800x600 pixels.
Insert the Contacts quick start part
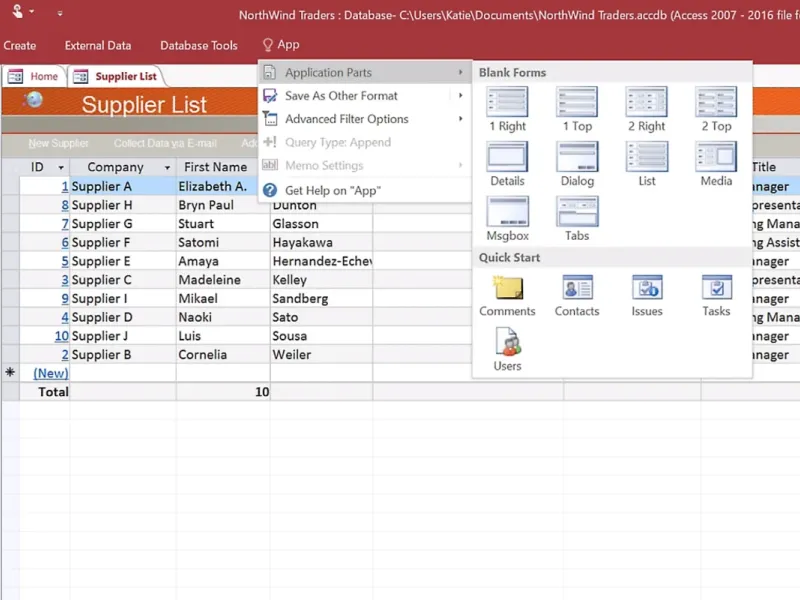pyautogui.click(x=577, y=296)
